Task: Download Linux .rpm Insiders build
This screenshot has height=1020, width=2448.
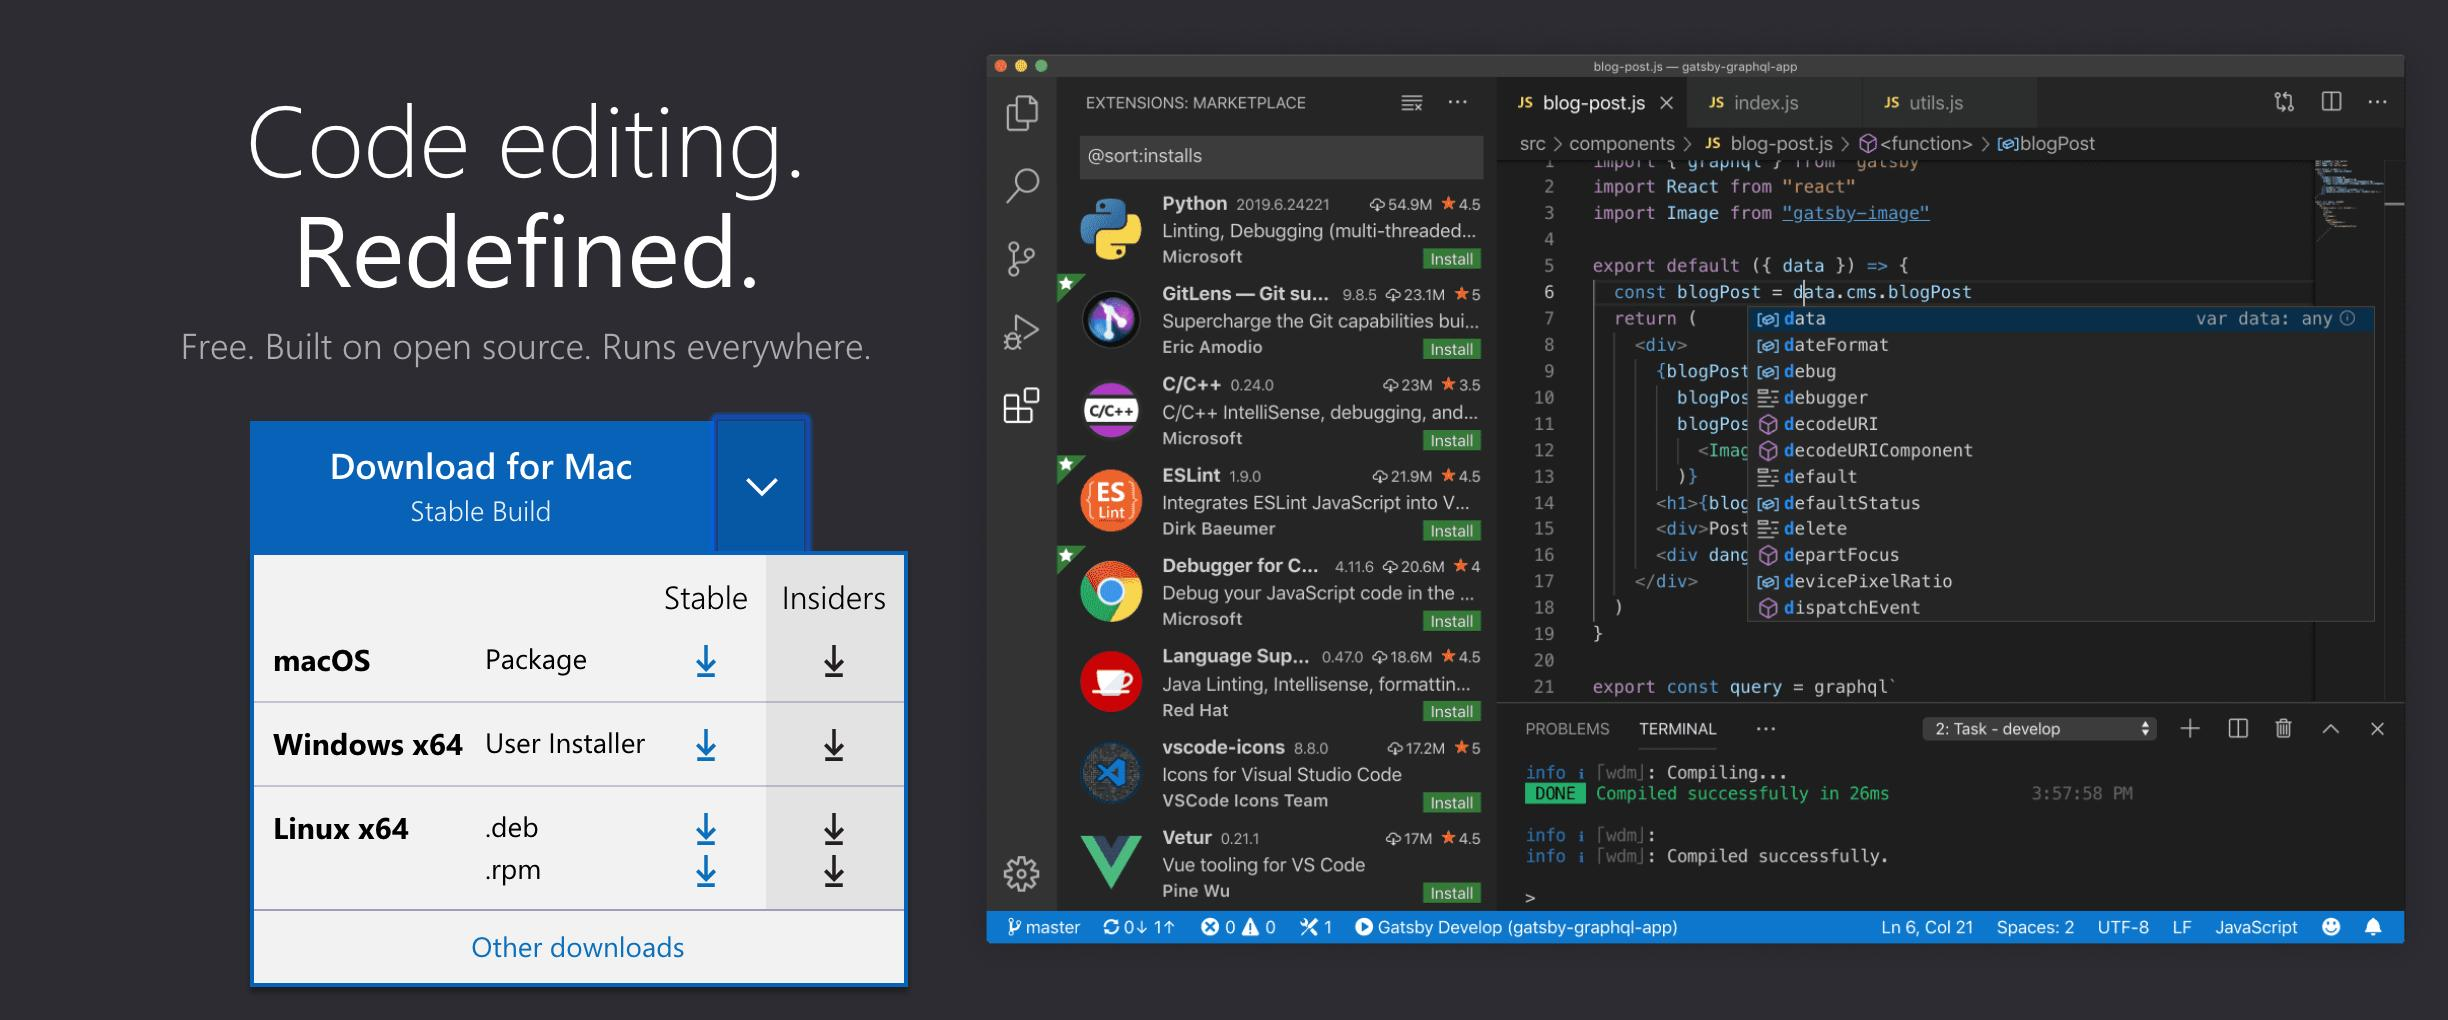Action: click(834, 870)
